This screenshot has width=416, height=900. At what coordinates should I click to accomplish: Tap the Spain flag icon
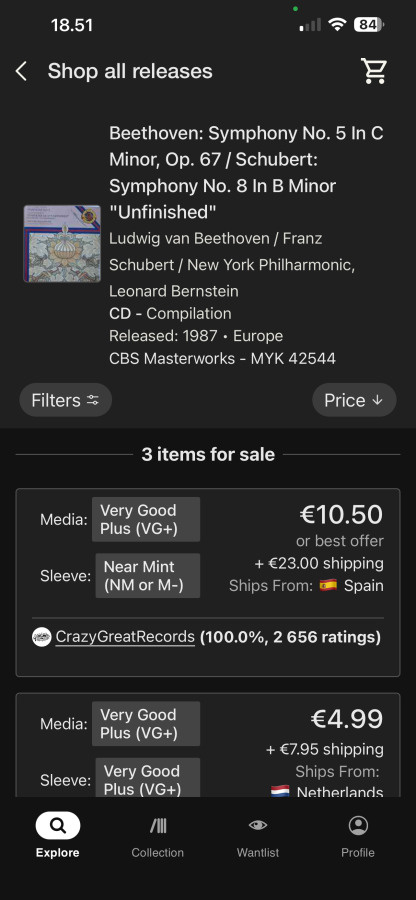[x=328, y=585]
